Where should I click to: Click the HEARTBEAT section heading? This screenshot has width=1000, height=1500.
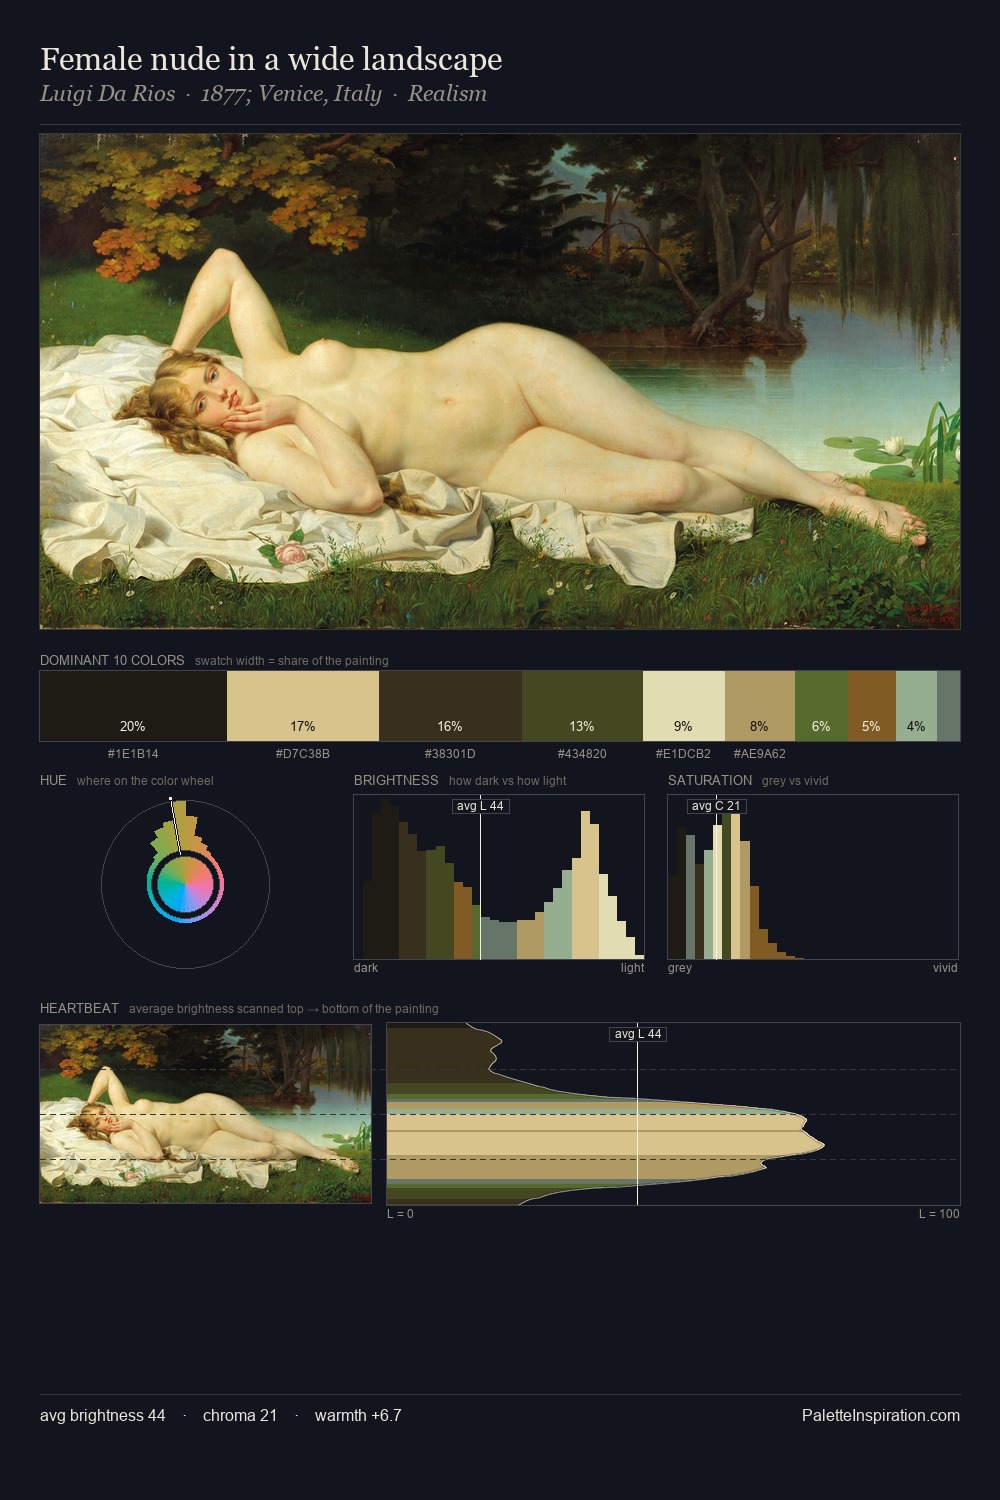[79, 1008]
